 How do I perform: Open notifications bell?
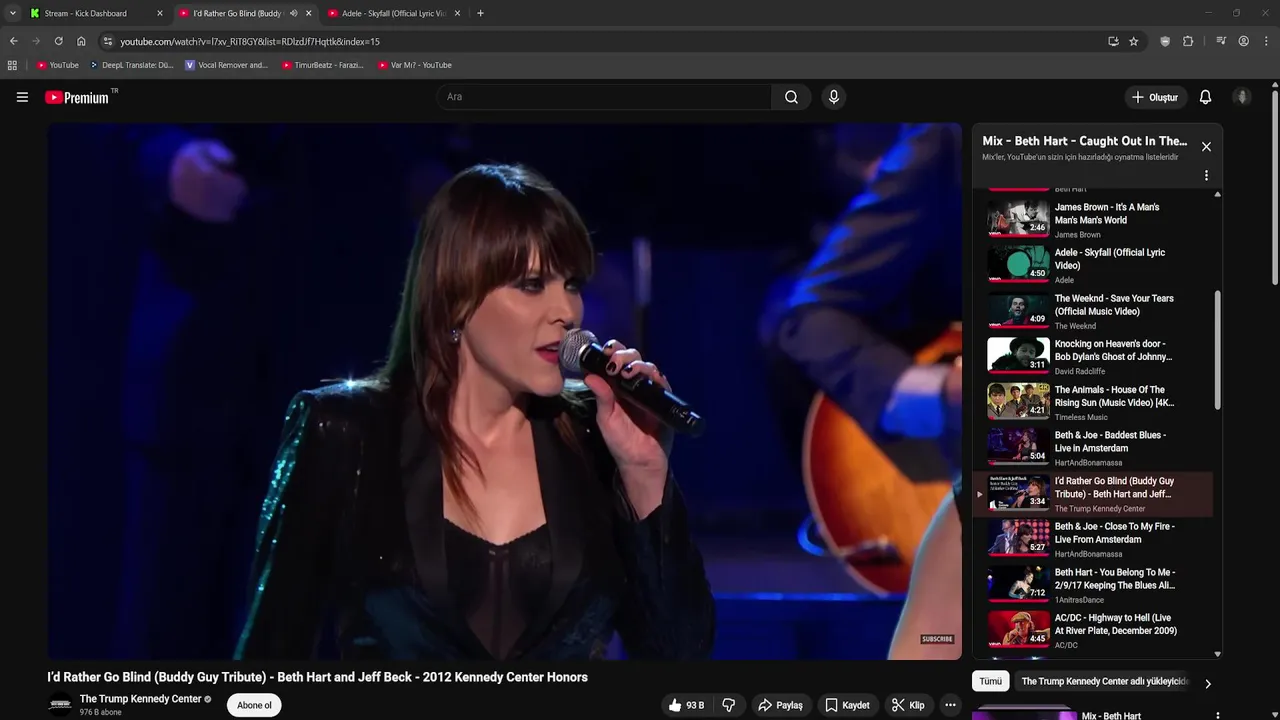click(1205, 97)
